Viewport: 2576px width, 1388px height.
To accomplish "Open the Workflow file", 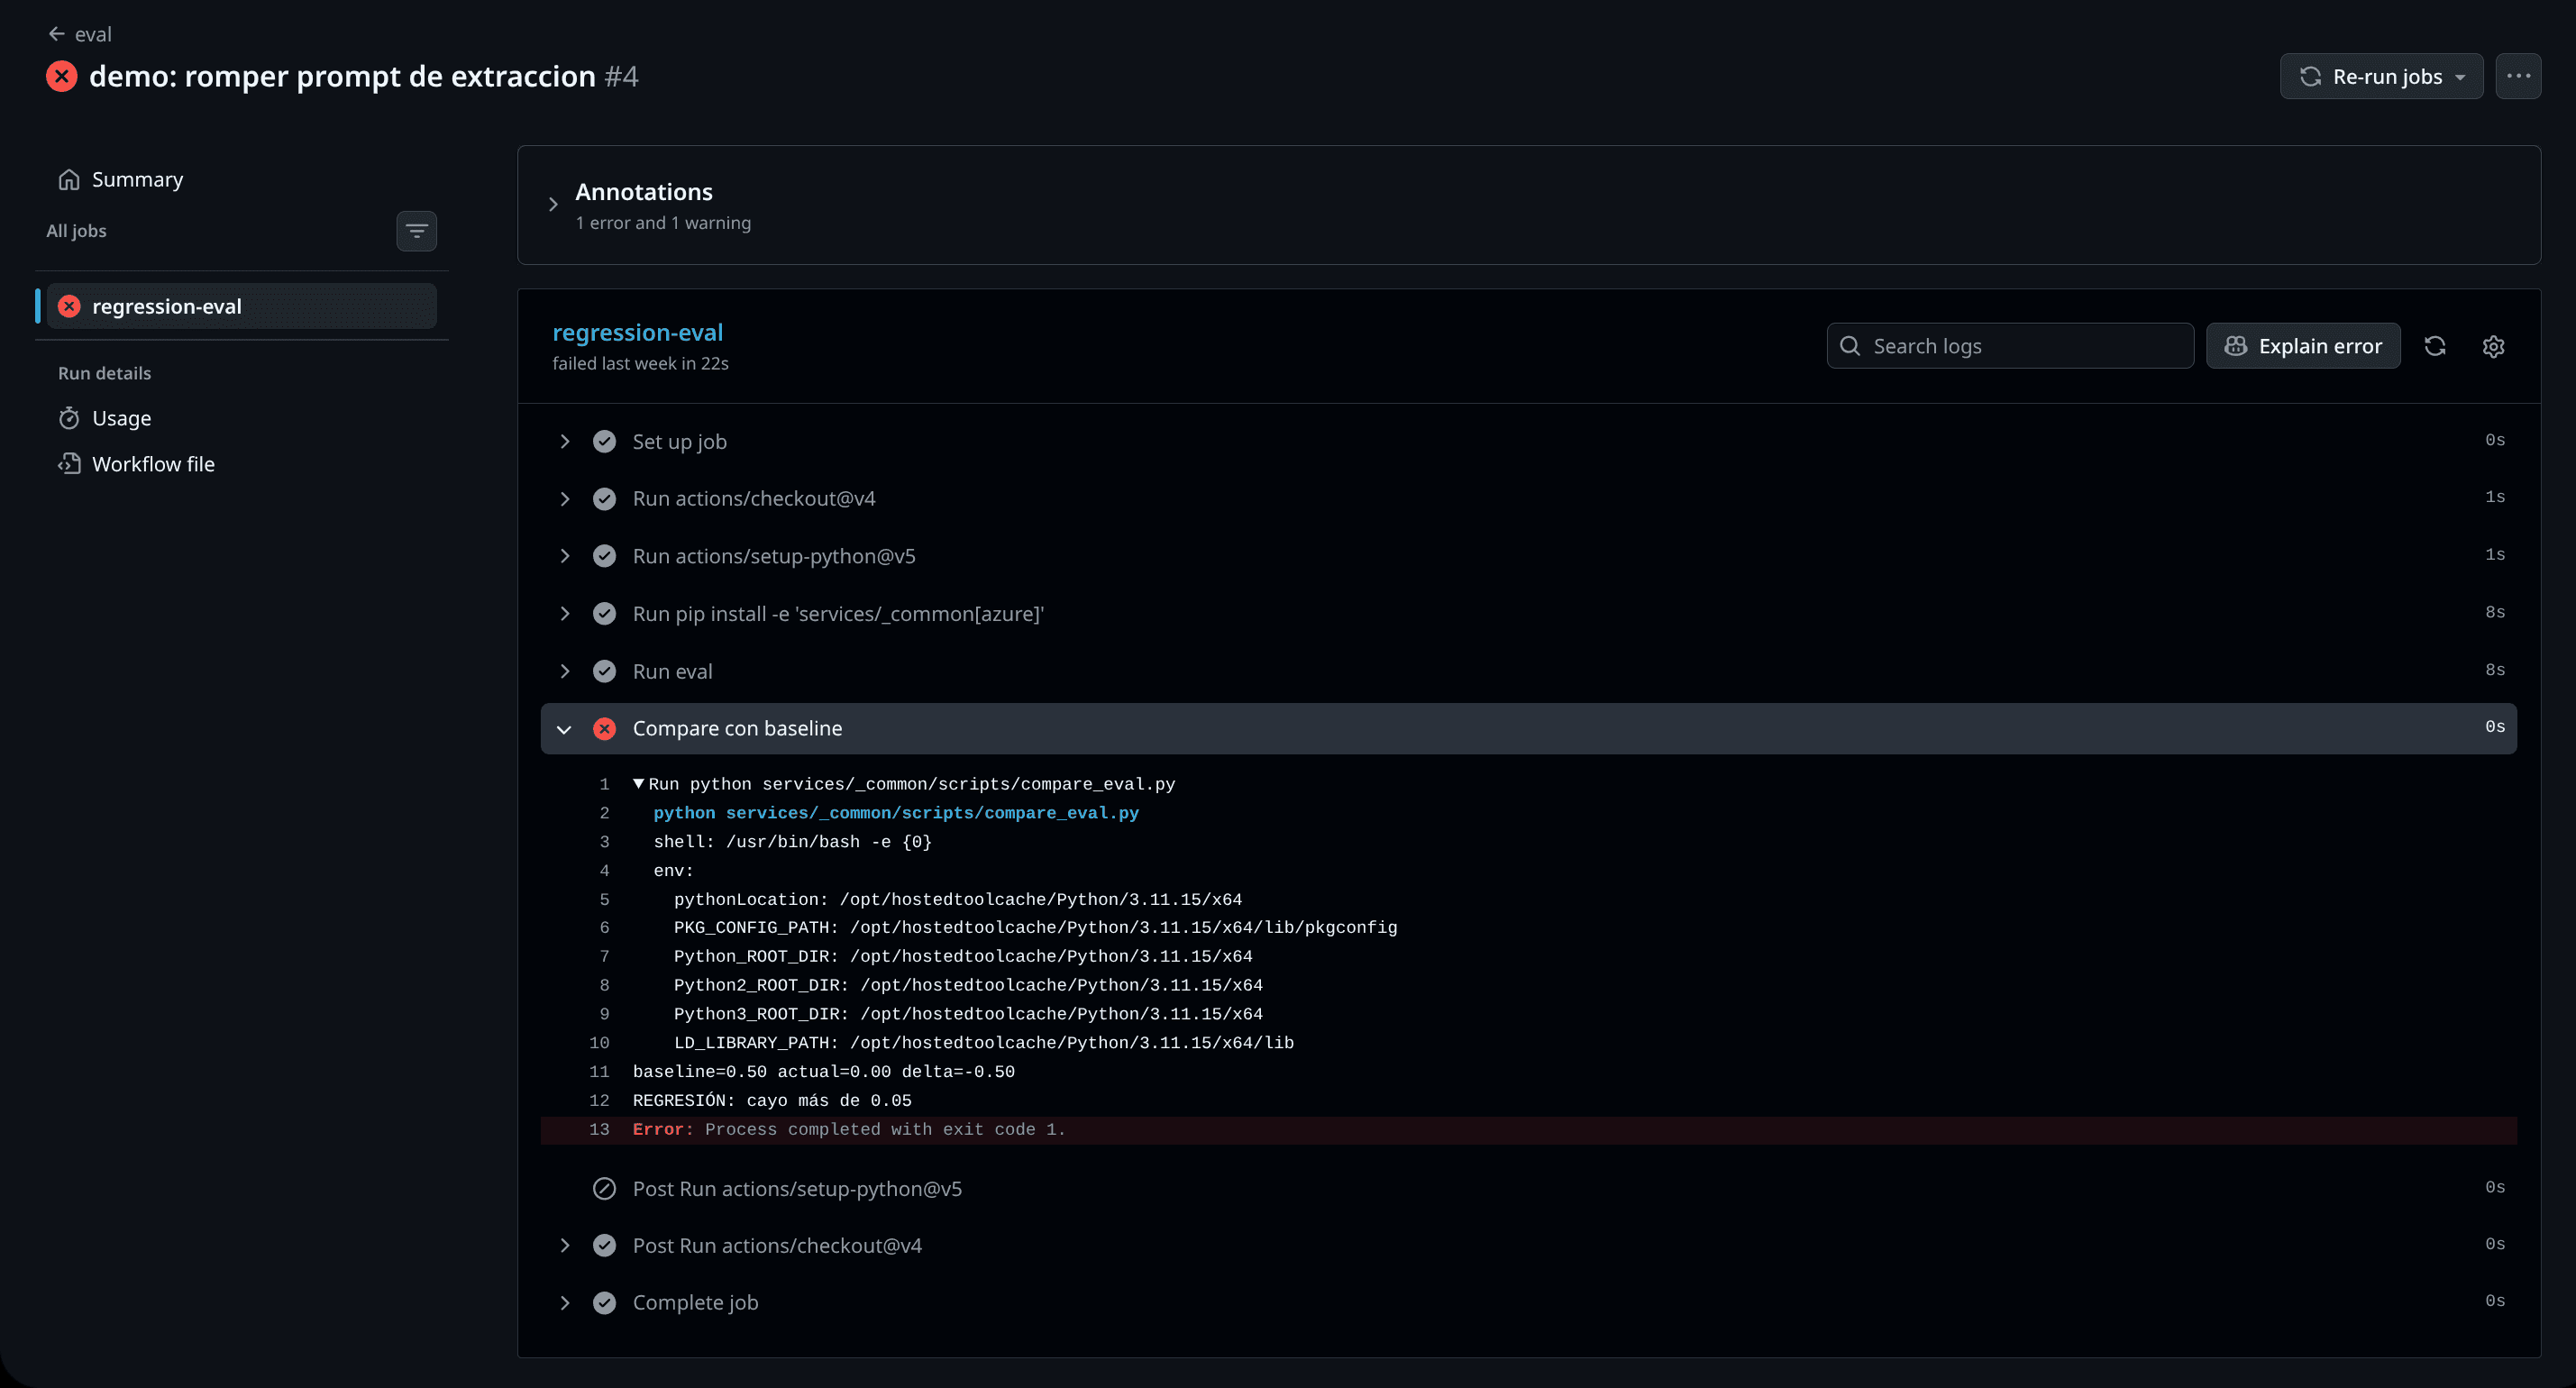I will (153, 464).
